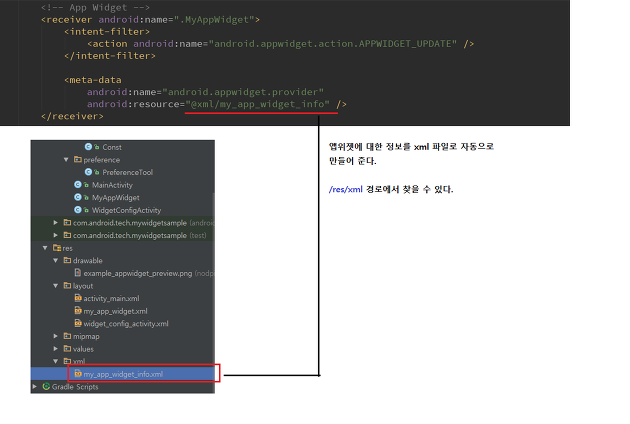The width and height of the screenshot is (630, 424).
Task: Click the closing </intent-filter> tag
Action: click(x=110, y=56)
